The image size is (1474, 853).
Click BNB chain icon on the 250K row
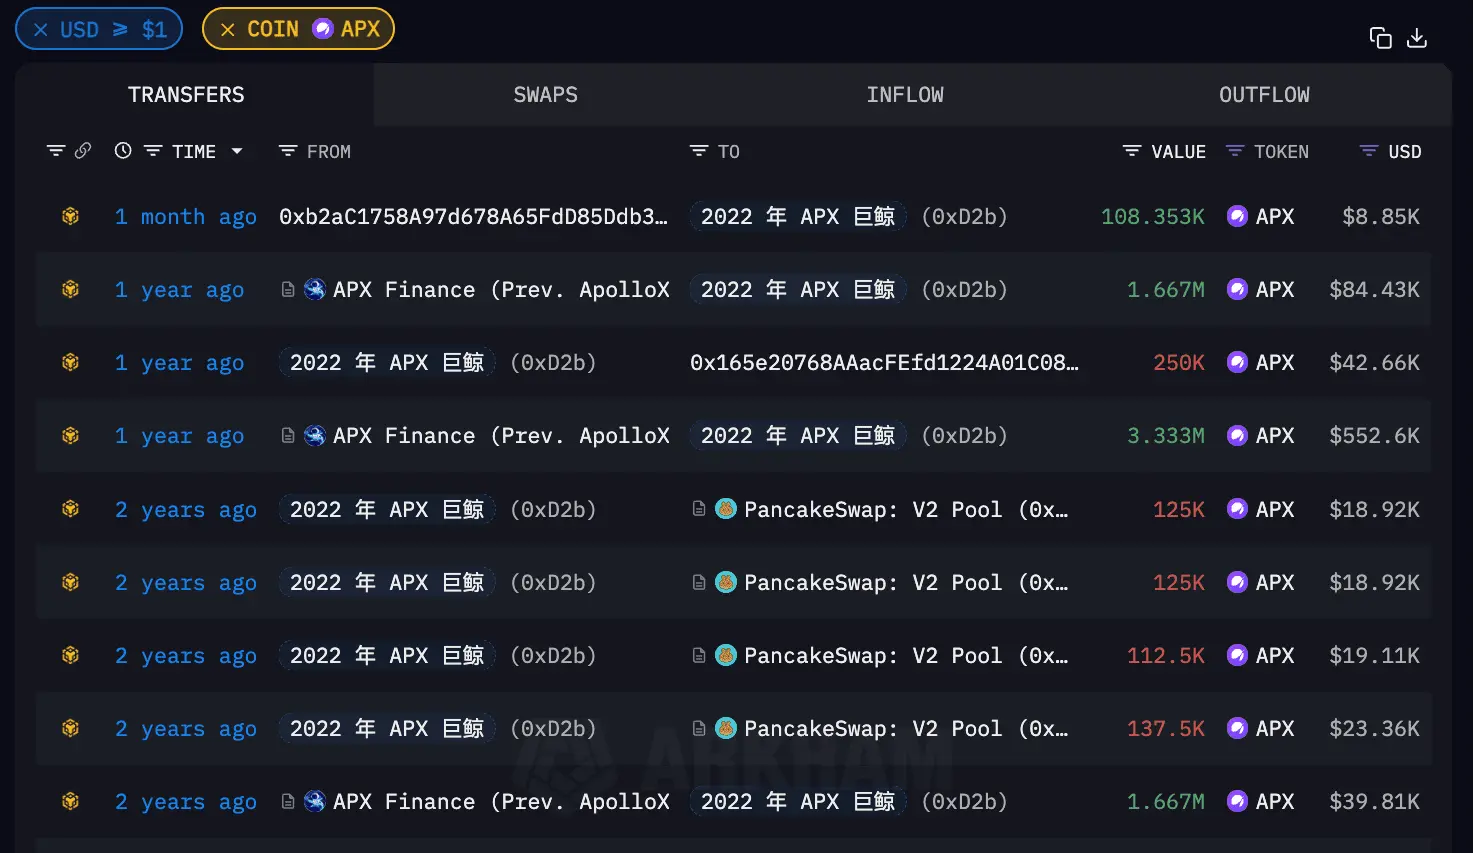(x=70, y=362)
